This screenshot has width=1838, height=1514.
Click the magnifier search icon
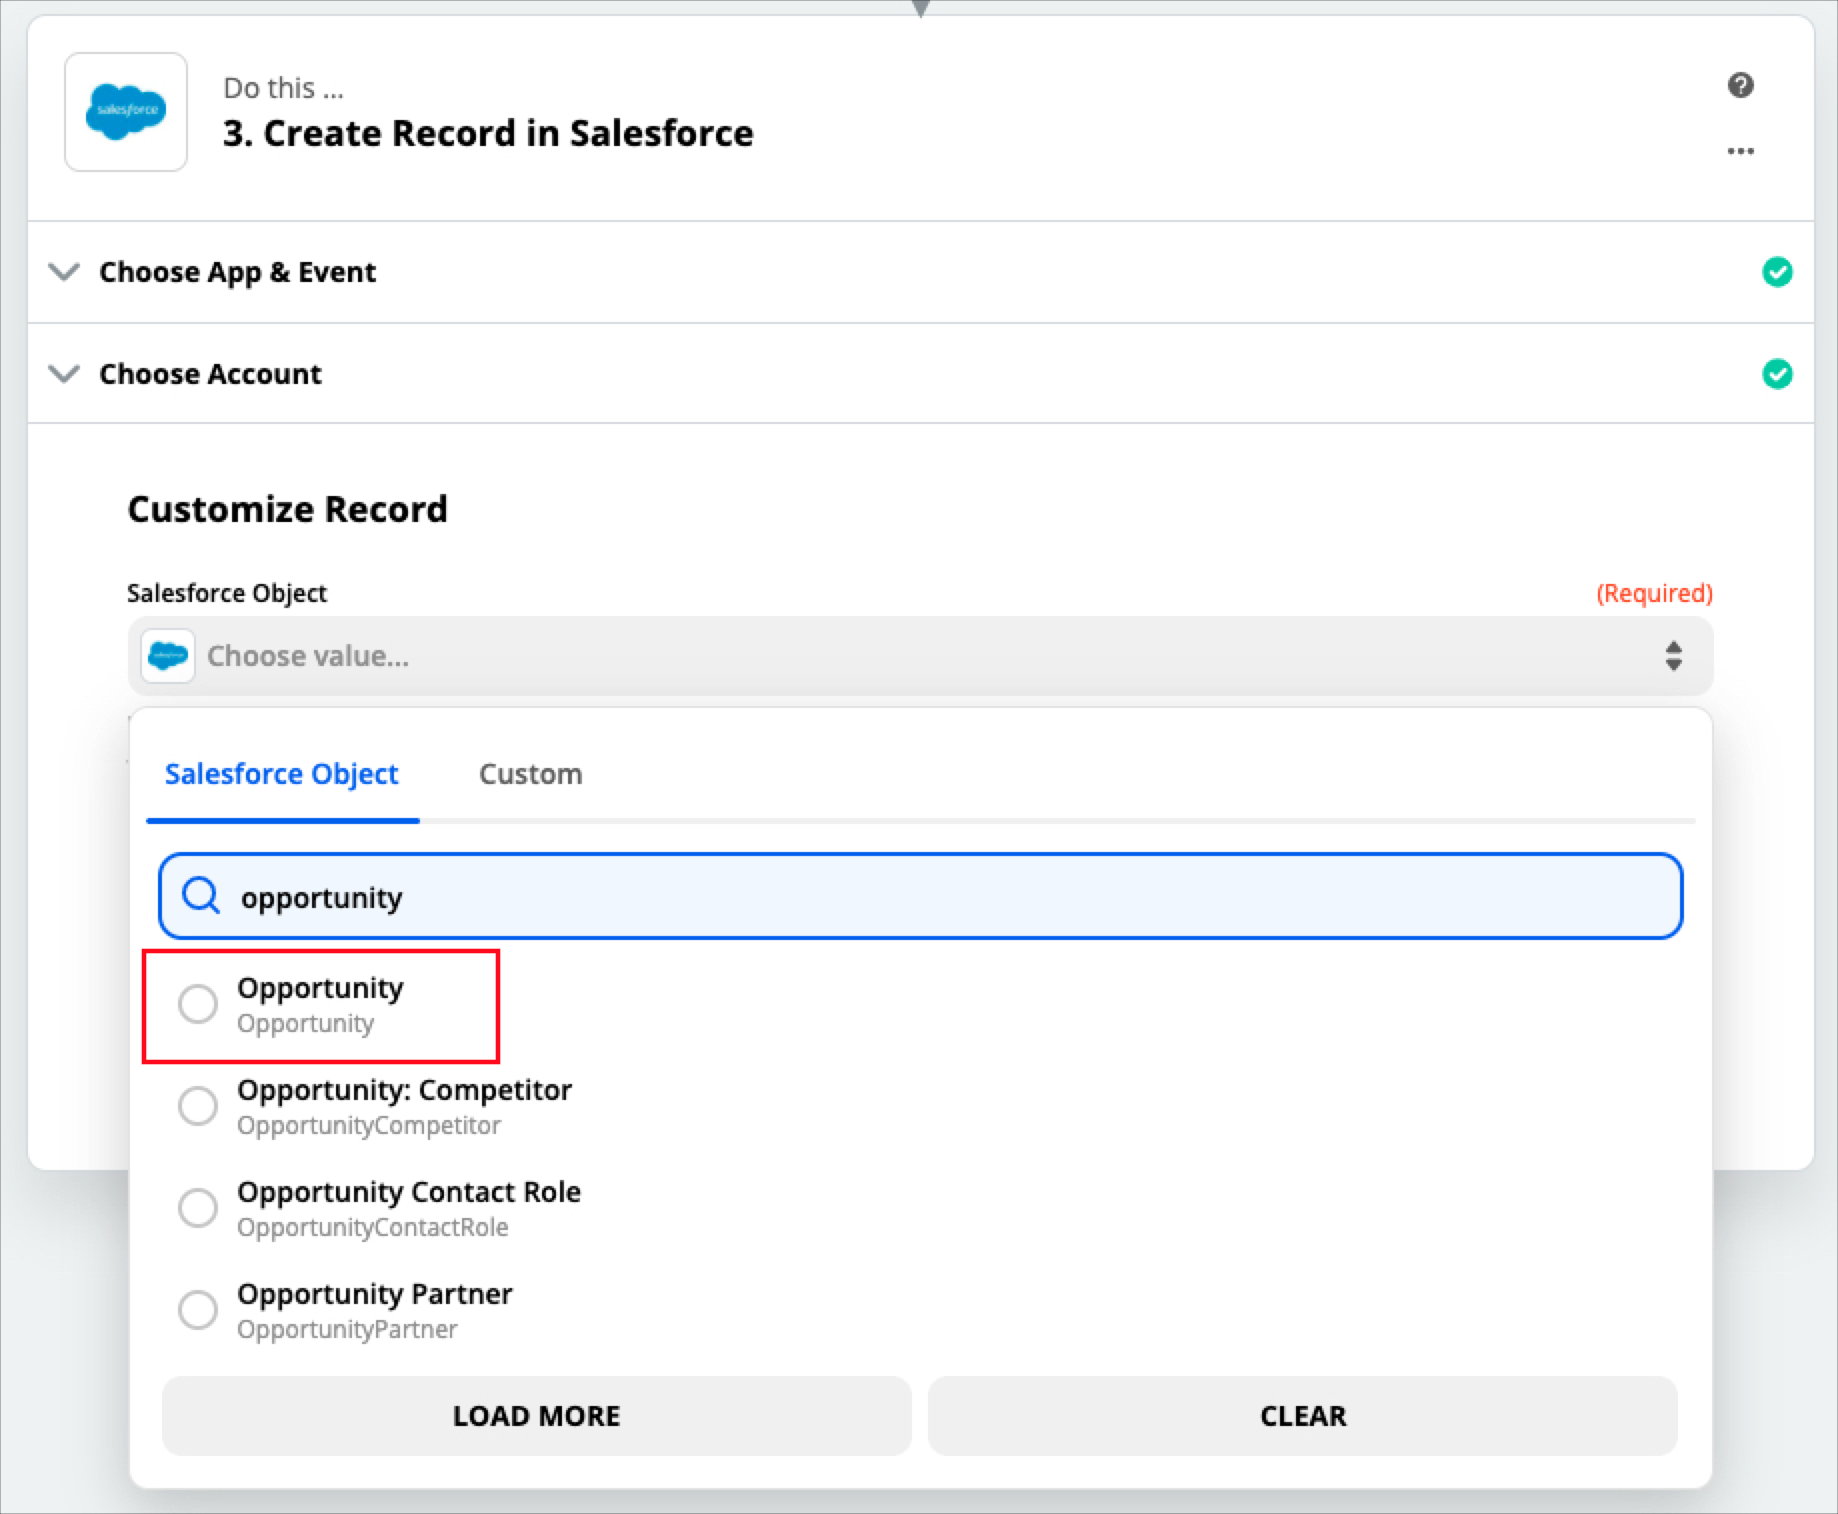201,896
